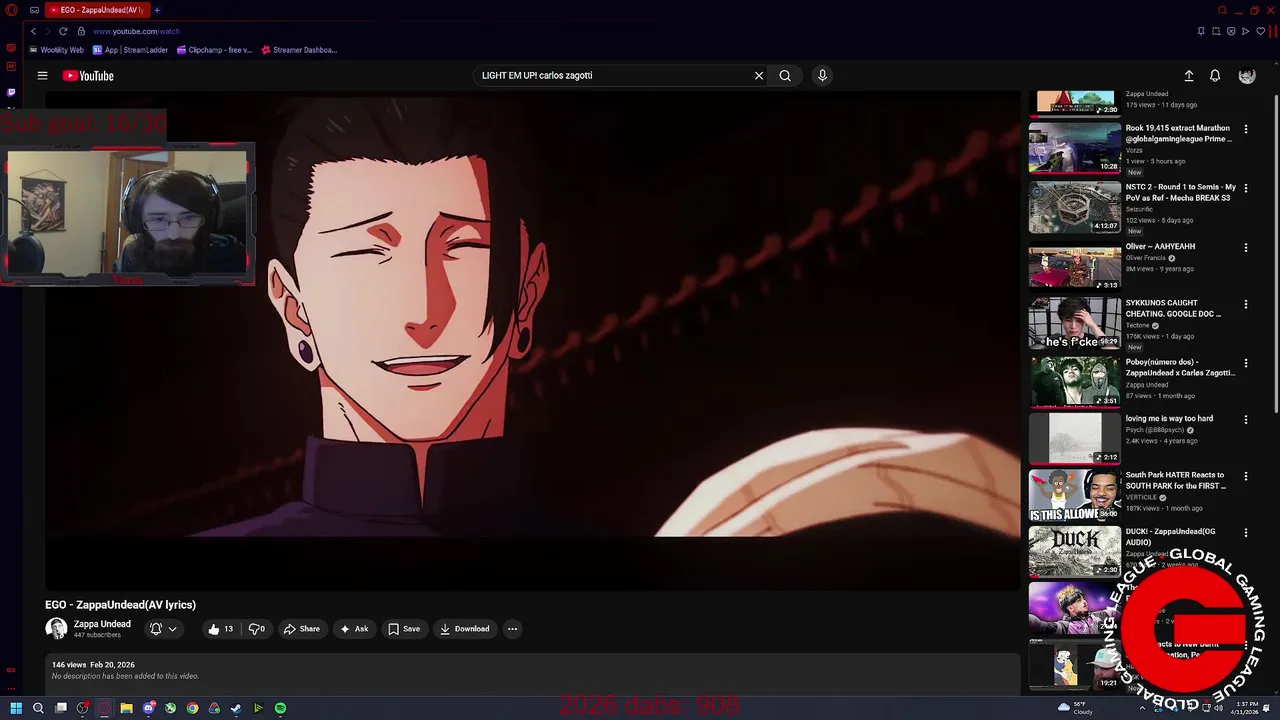The image size is (1280, 720).
Task: Open Poboy(número dos) video title
Action: tap(1180, 367)
